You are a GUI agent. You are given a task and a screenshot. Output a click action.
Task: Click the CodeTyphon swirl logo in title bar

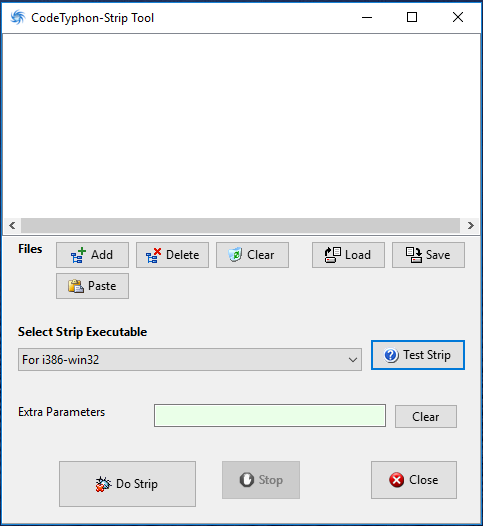click(x=17, y=17)
